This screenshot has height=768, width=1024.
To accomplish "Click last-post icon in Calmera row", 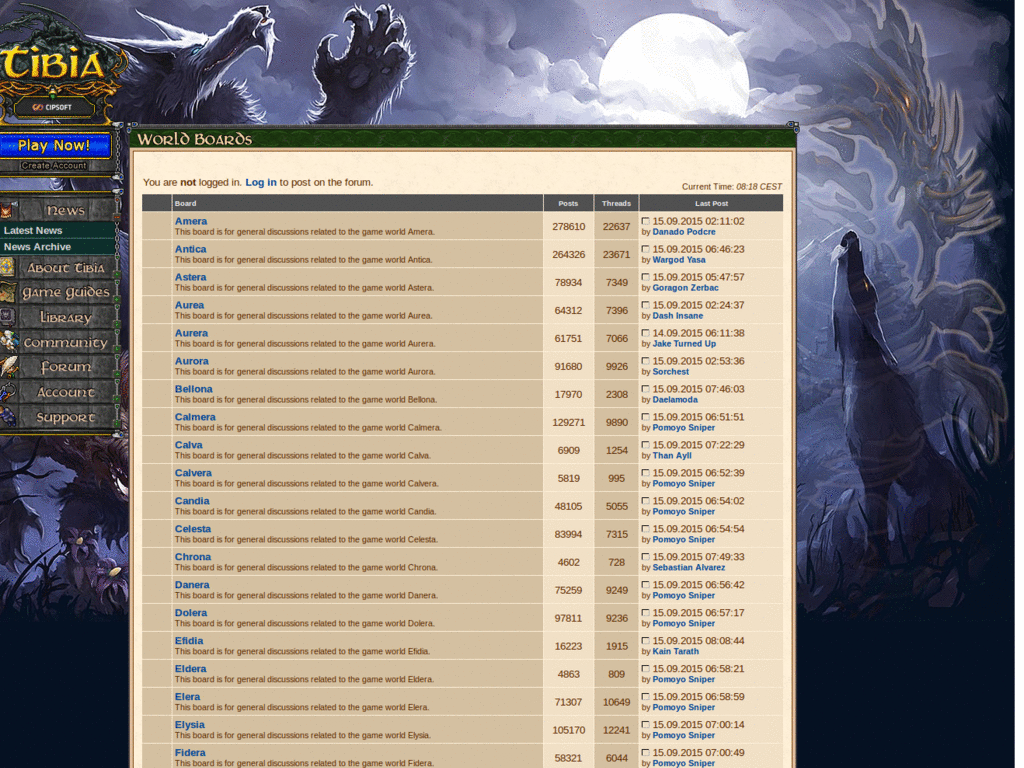I will 646,417.
